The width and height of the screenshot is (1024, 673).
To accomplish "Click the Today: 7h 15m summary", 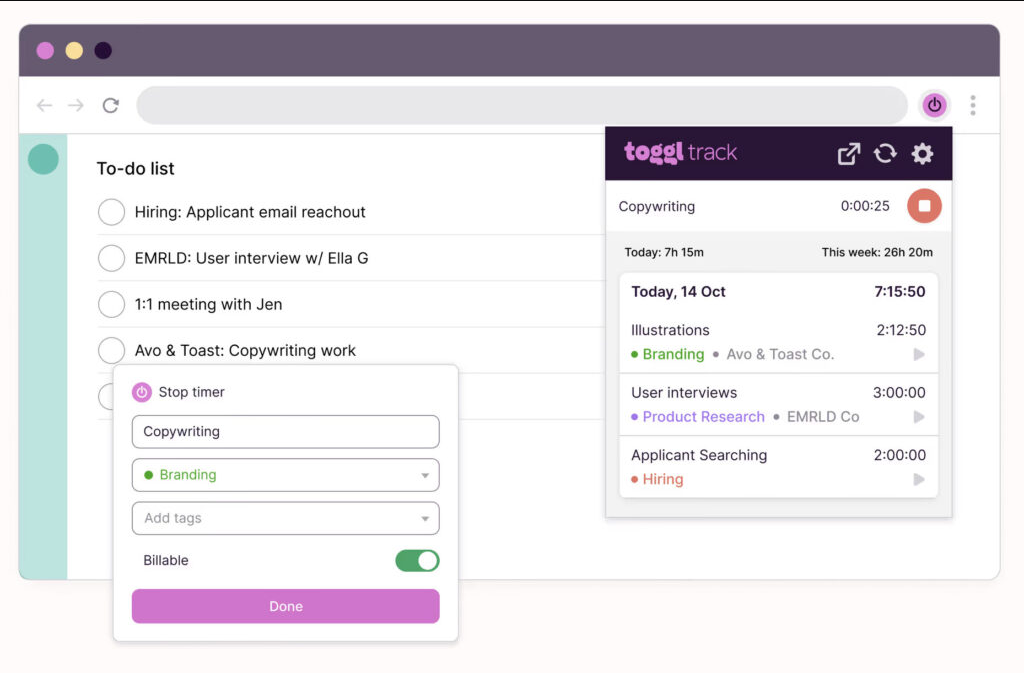I will (664, 253).
